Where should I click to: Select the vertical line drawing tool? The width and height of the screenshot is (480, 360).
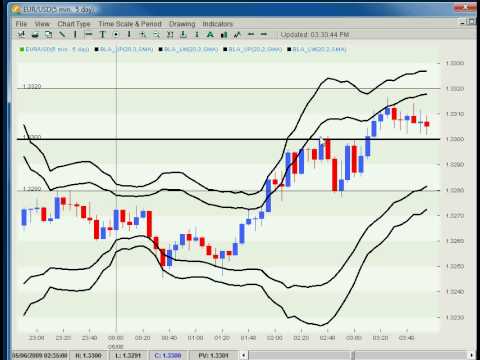pyautogui.click(x=75, y=34)
